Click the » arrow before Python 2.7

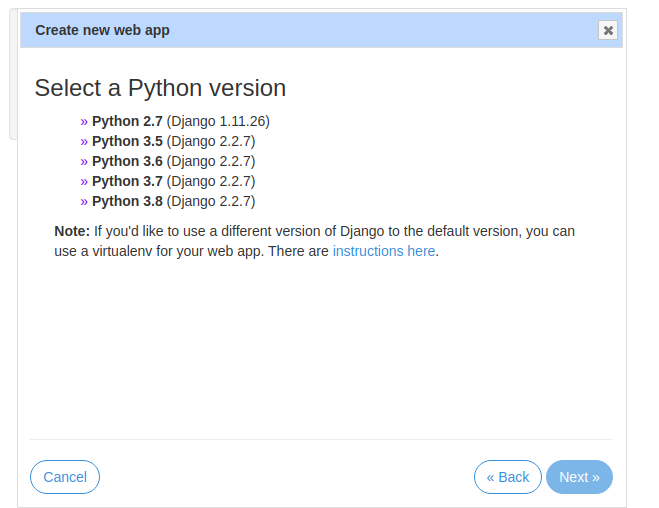[x=84, y=121]
